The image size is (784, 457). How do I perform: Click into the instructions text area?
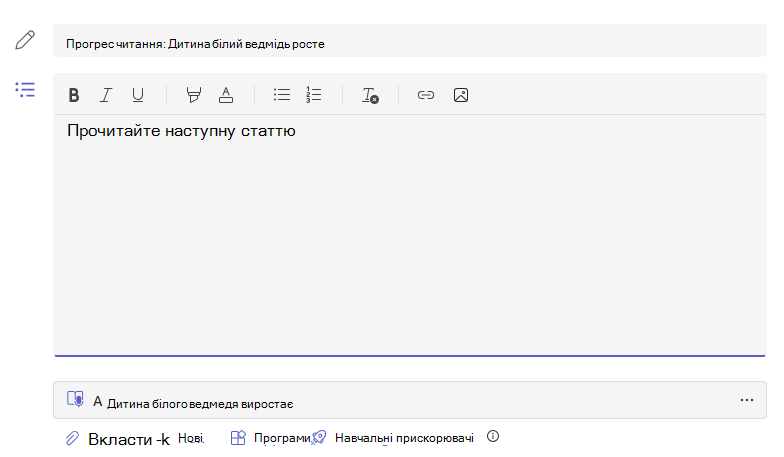pyautogui.click(x=410, y=235)
